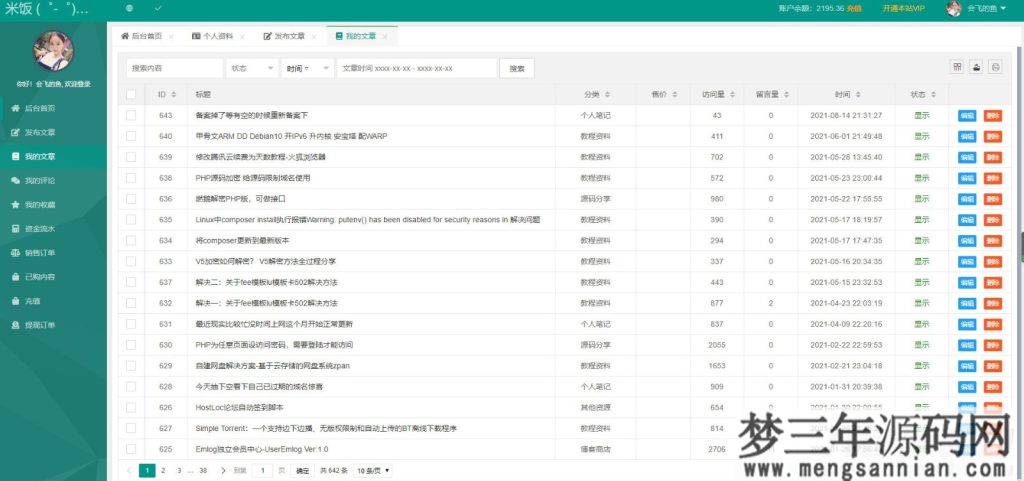
Task: Delete the article with ID 640
Action: tap(993, 136)
